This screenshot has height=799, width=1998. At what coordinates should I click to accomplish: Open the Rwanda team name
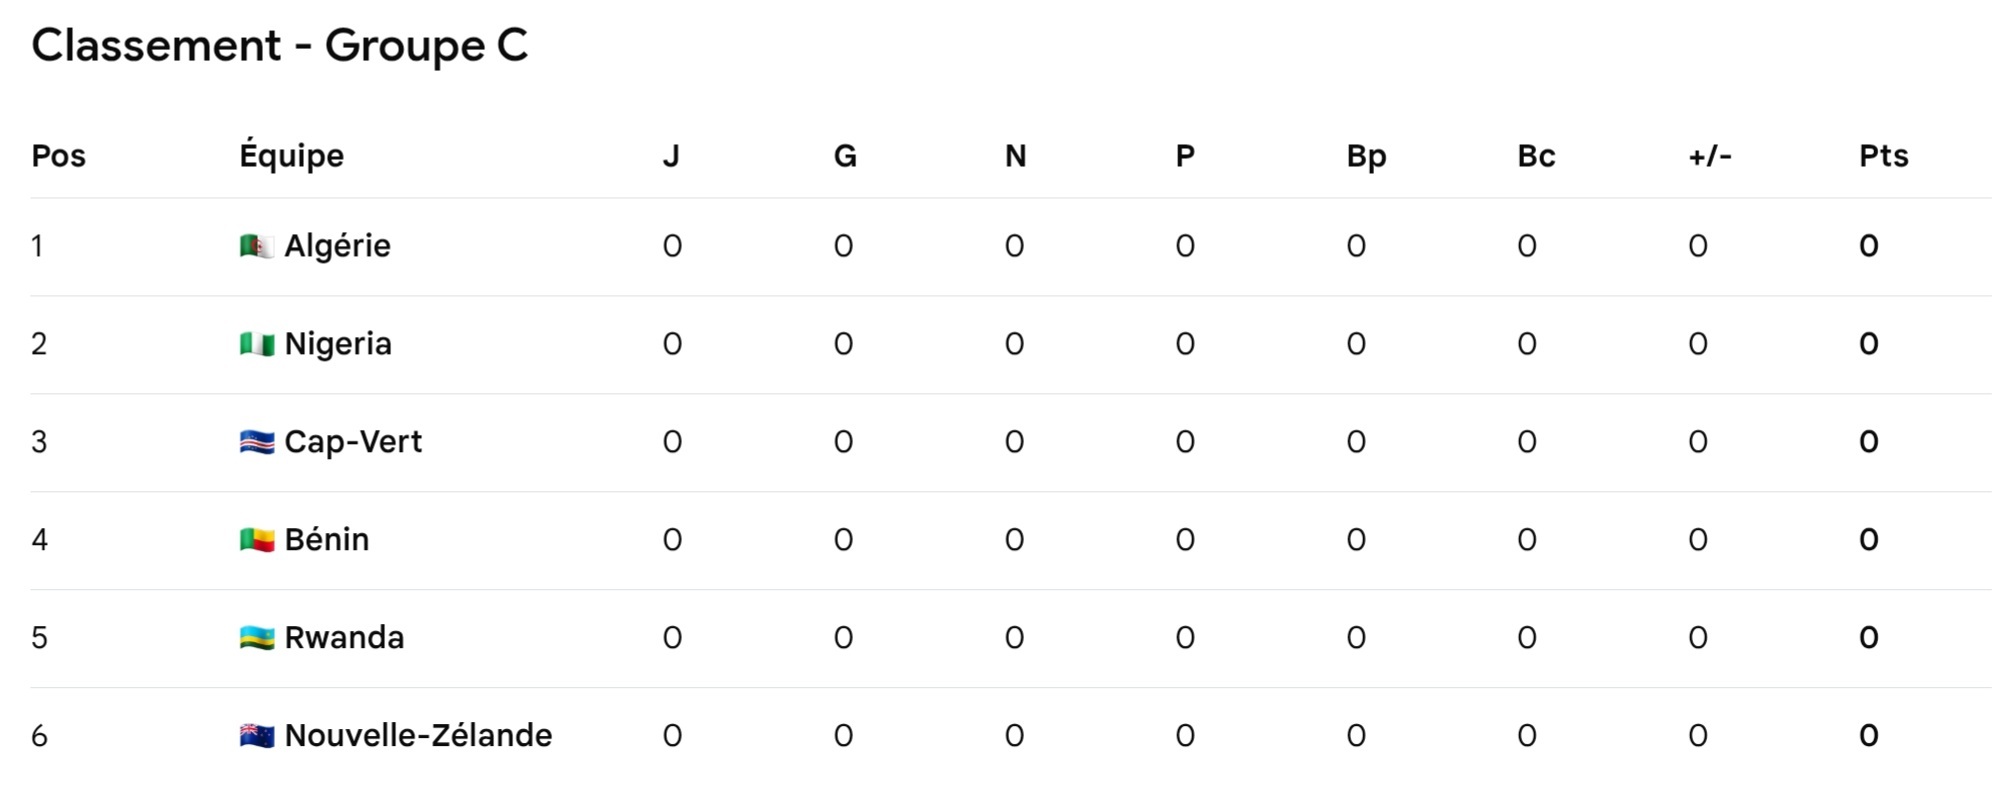344,638
